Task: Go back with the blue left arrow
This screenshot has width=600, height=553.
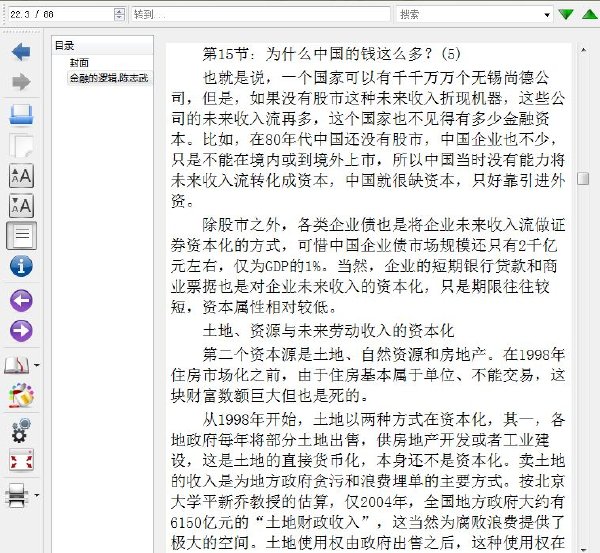Action: (x=21, y=52)
